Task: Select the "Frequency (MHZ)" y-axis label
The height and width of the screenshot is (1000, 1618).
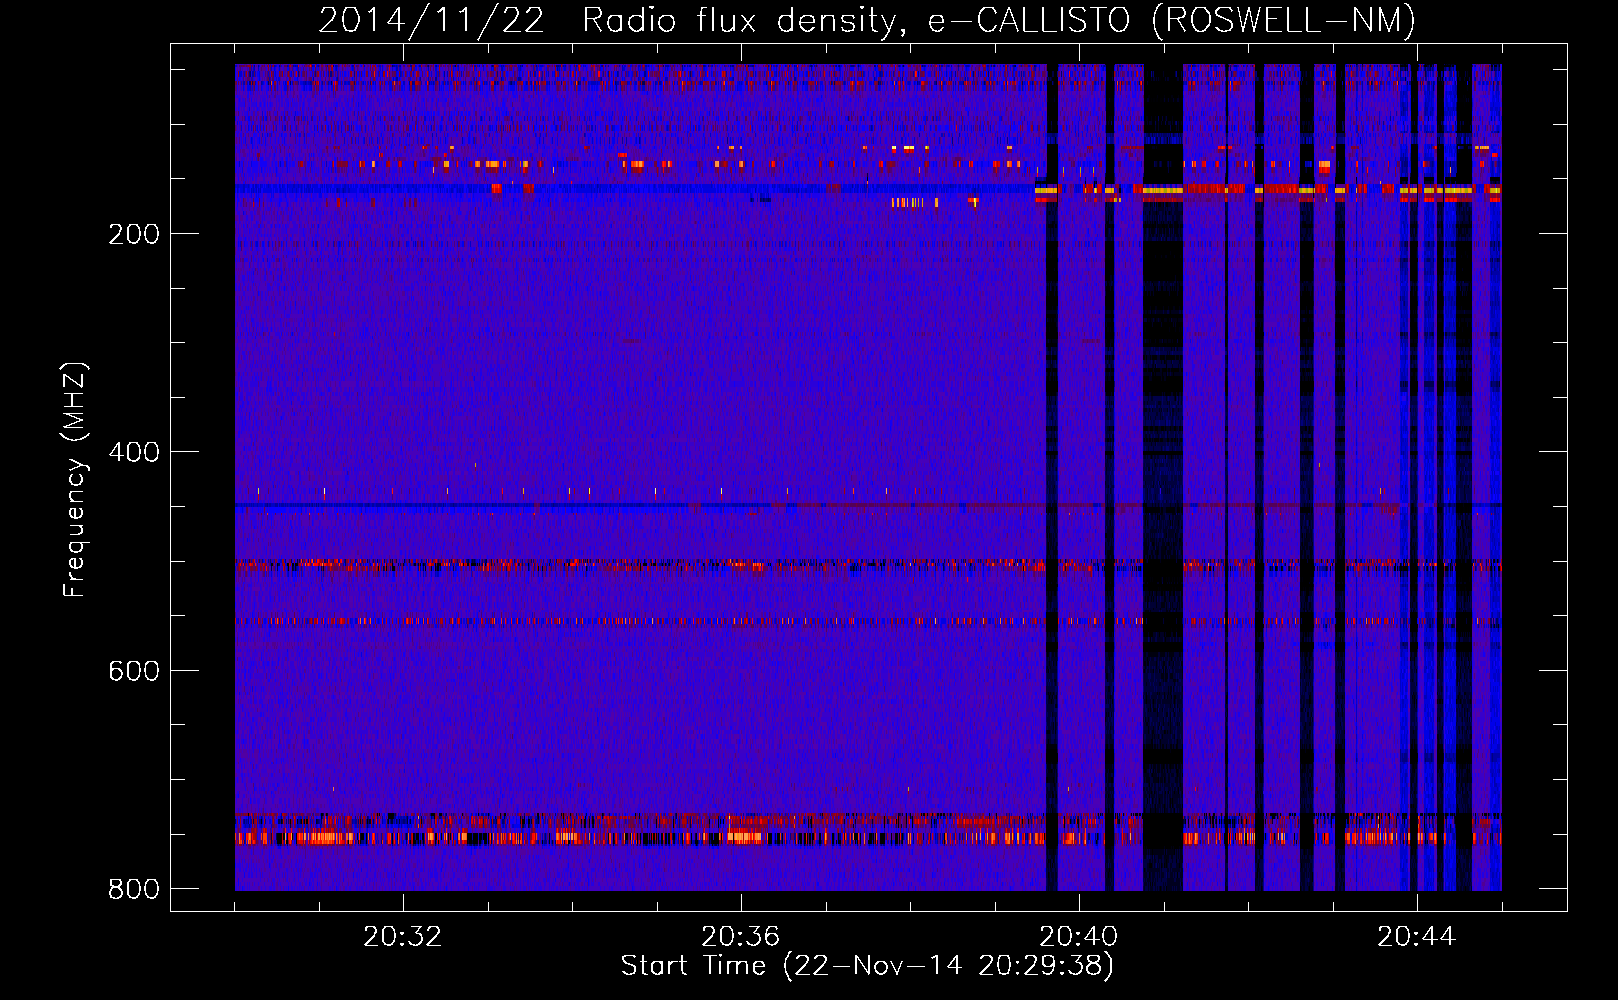Action: pos(75,479)
